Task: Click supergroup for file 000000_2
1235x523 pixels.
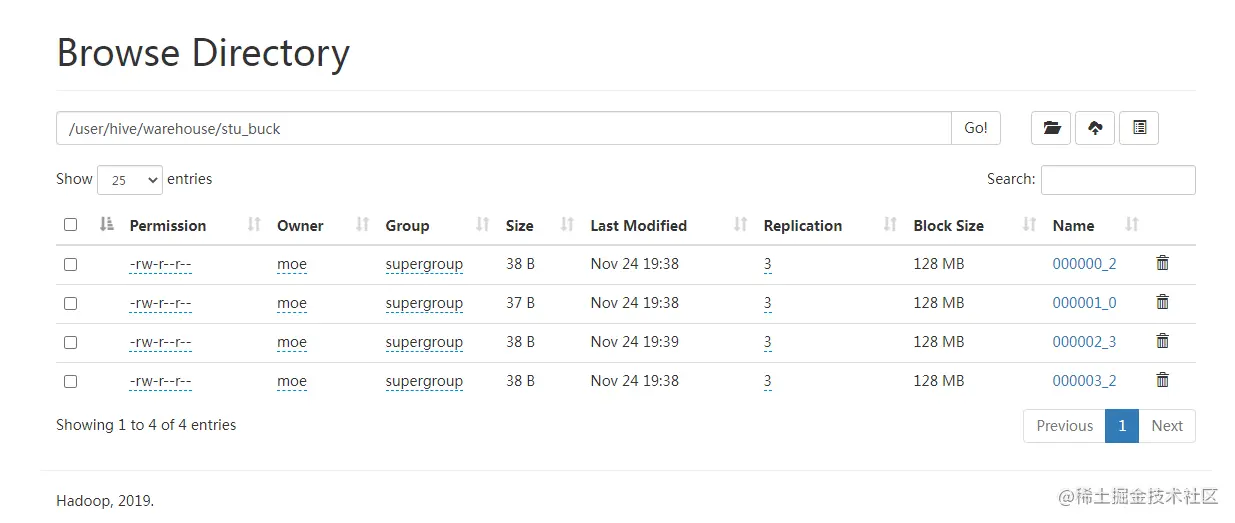Action: pos(424,265)
